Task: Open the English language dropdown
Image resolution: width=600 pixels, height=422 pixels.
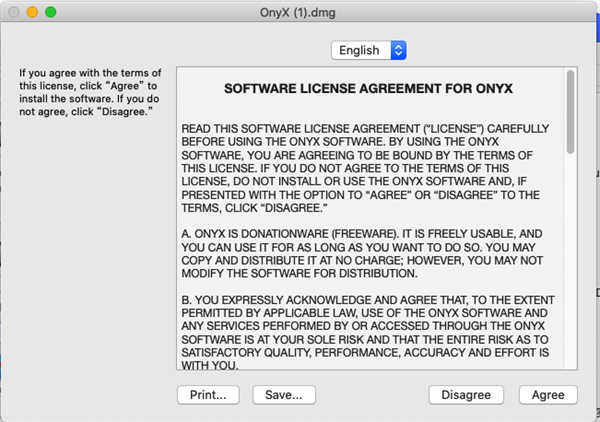Action: coord(368,50)
